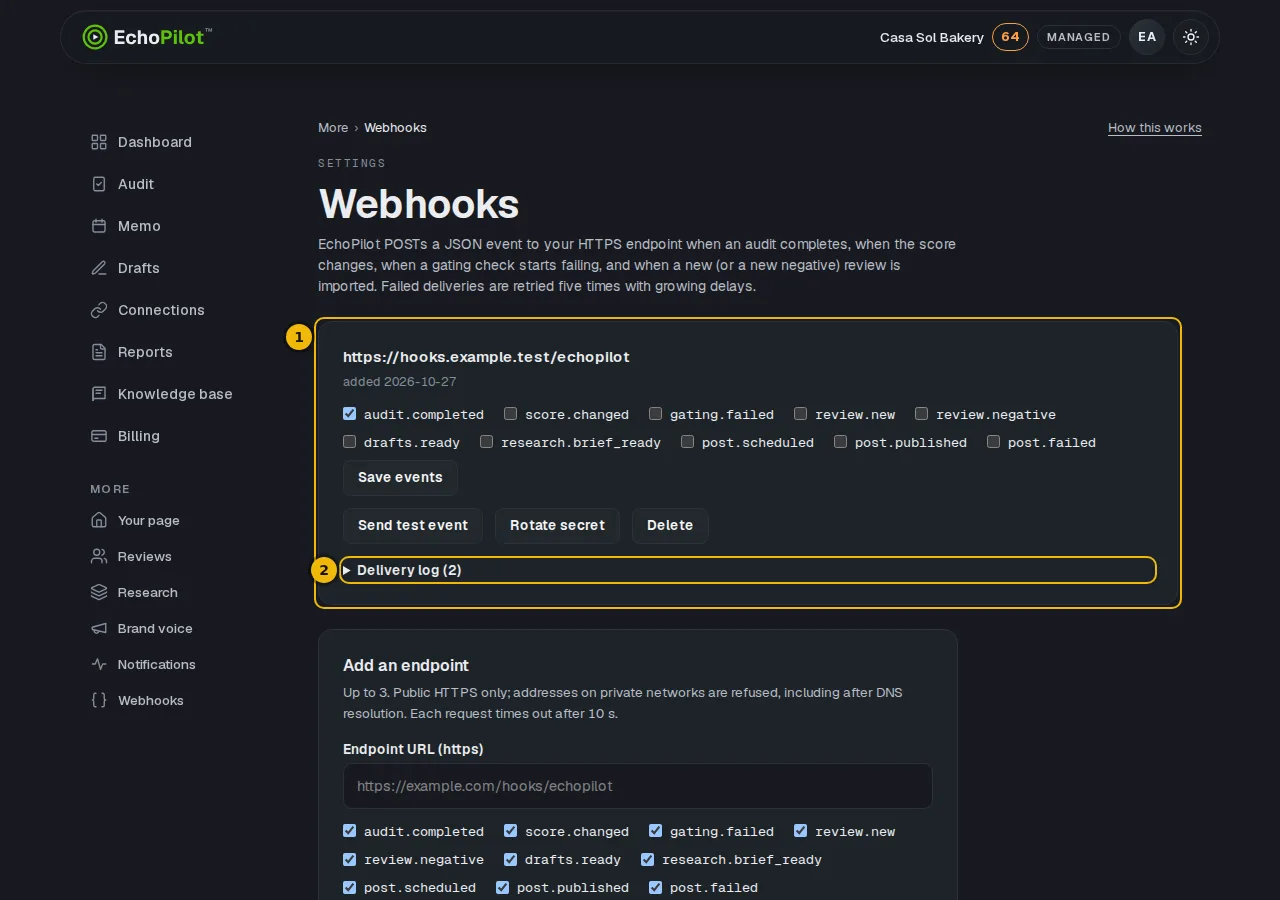Image resolution: width=1280 pixels, height=900 pixels.
Task: Uncheck audit.completed on existing endpoint
Action: point(350,414)
